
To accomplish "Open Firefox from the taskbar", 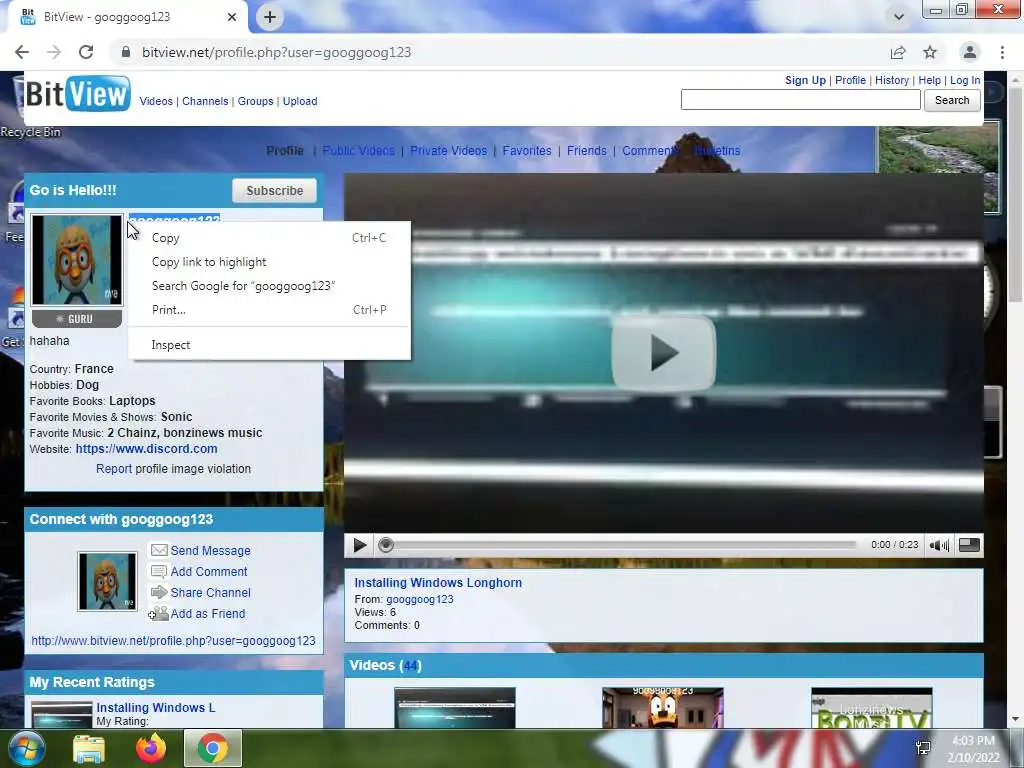I will (x=150, y=748).
